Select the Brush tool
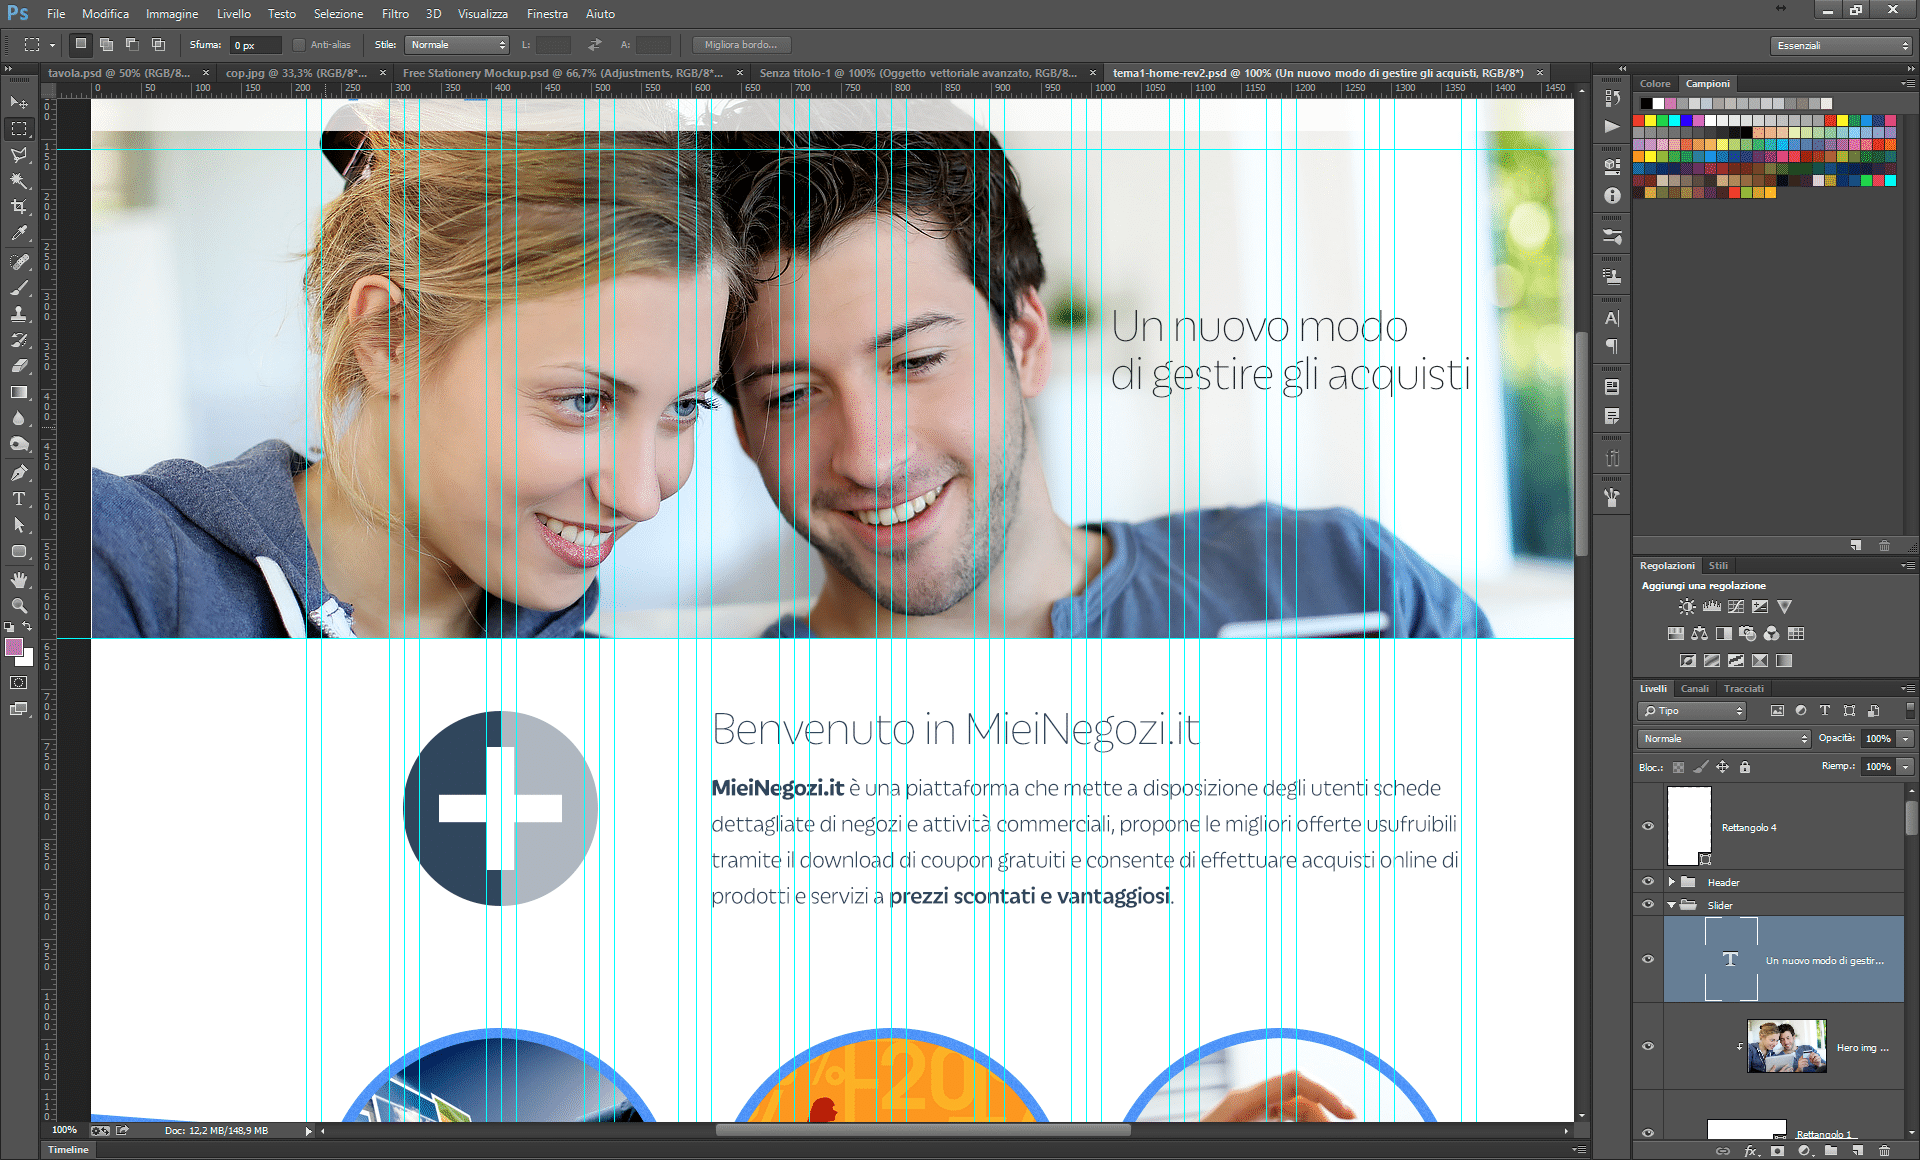Screen dimensions: 1920x1160 19,288
